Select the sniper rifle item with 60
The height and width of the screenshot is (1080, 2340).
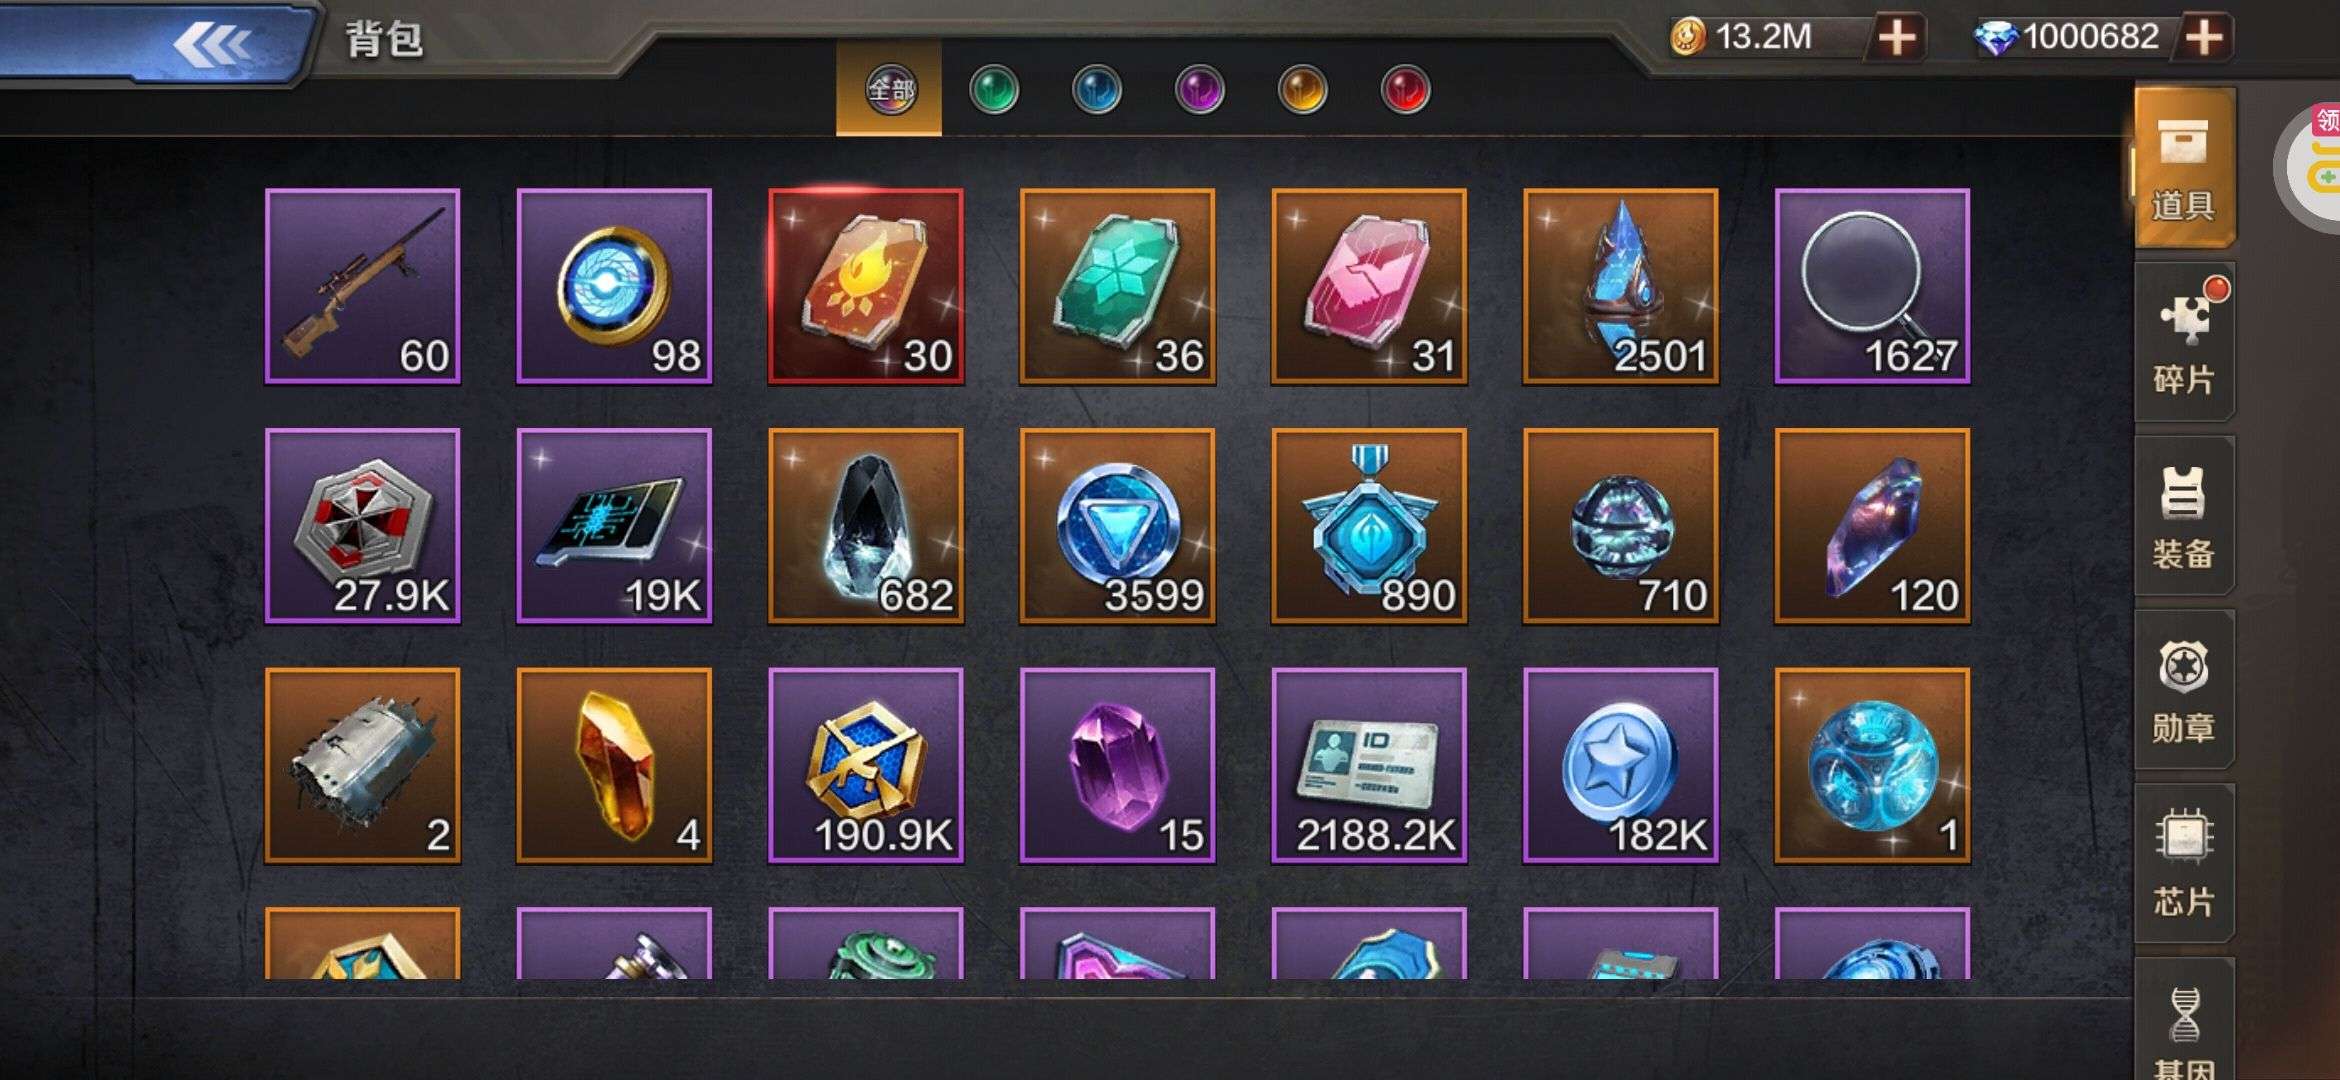point(362,286)
